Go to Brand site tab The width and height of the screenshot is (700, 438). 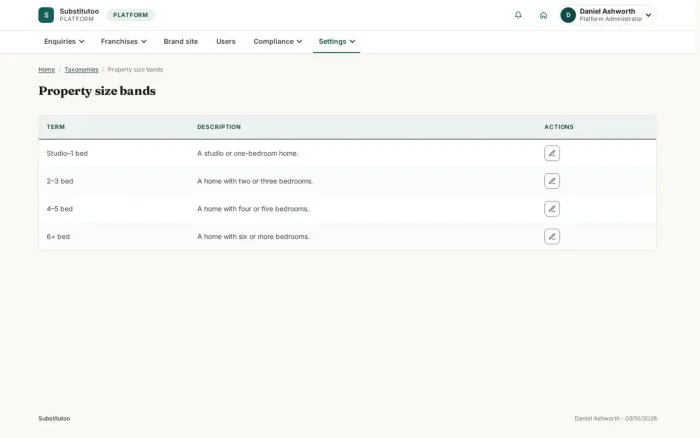[x=180, y=41]
